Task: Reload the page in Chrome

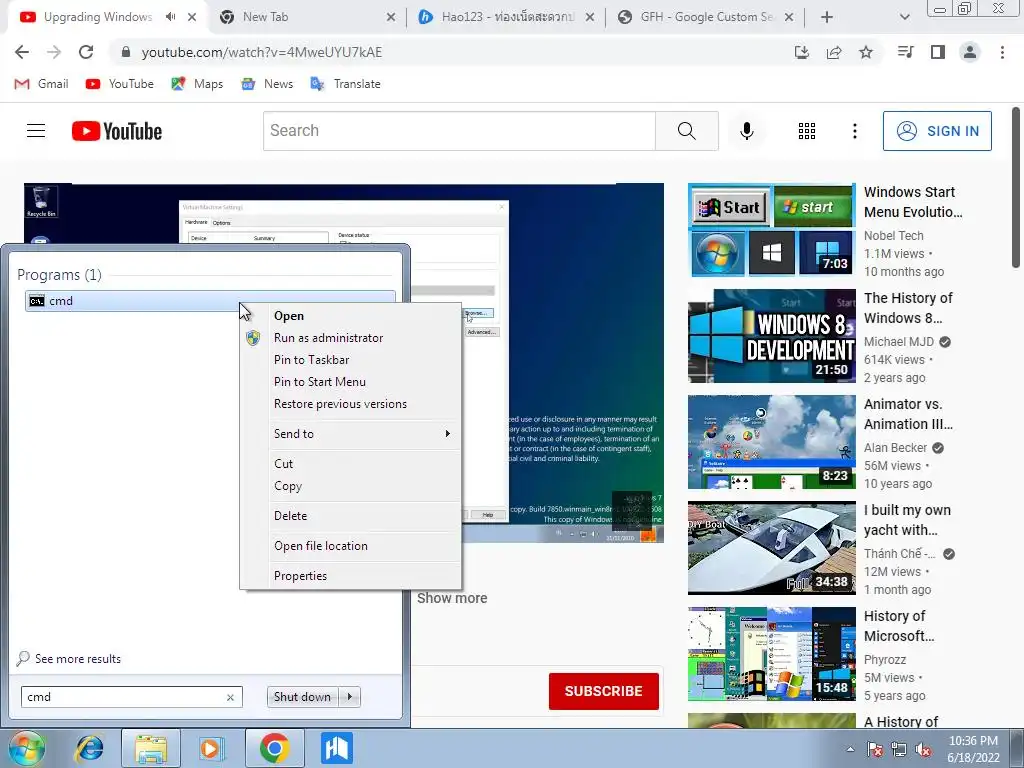Action: click(x=86, y=52)
